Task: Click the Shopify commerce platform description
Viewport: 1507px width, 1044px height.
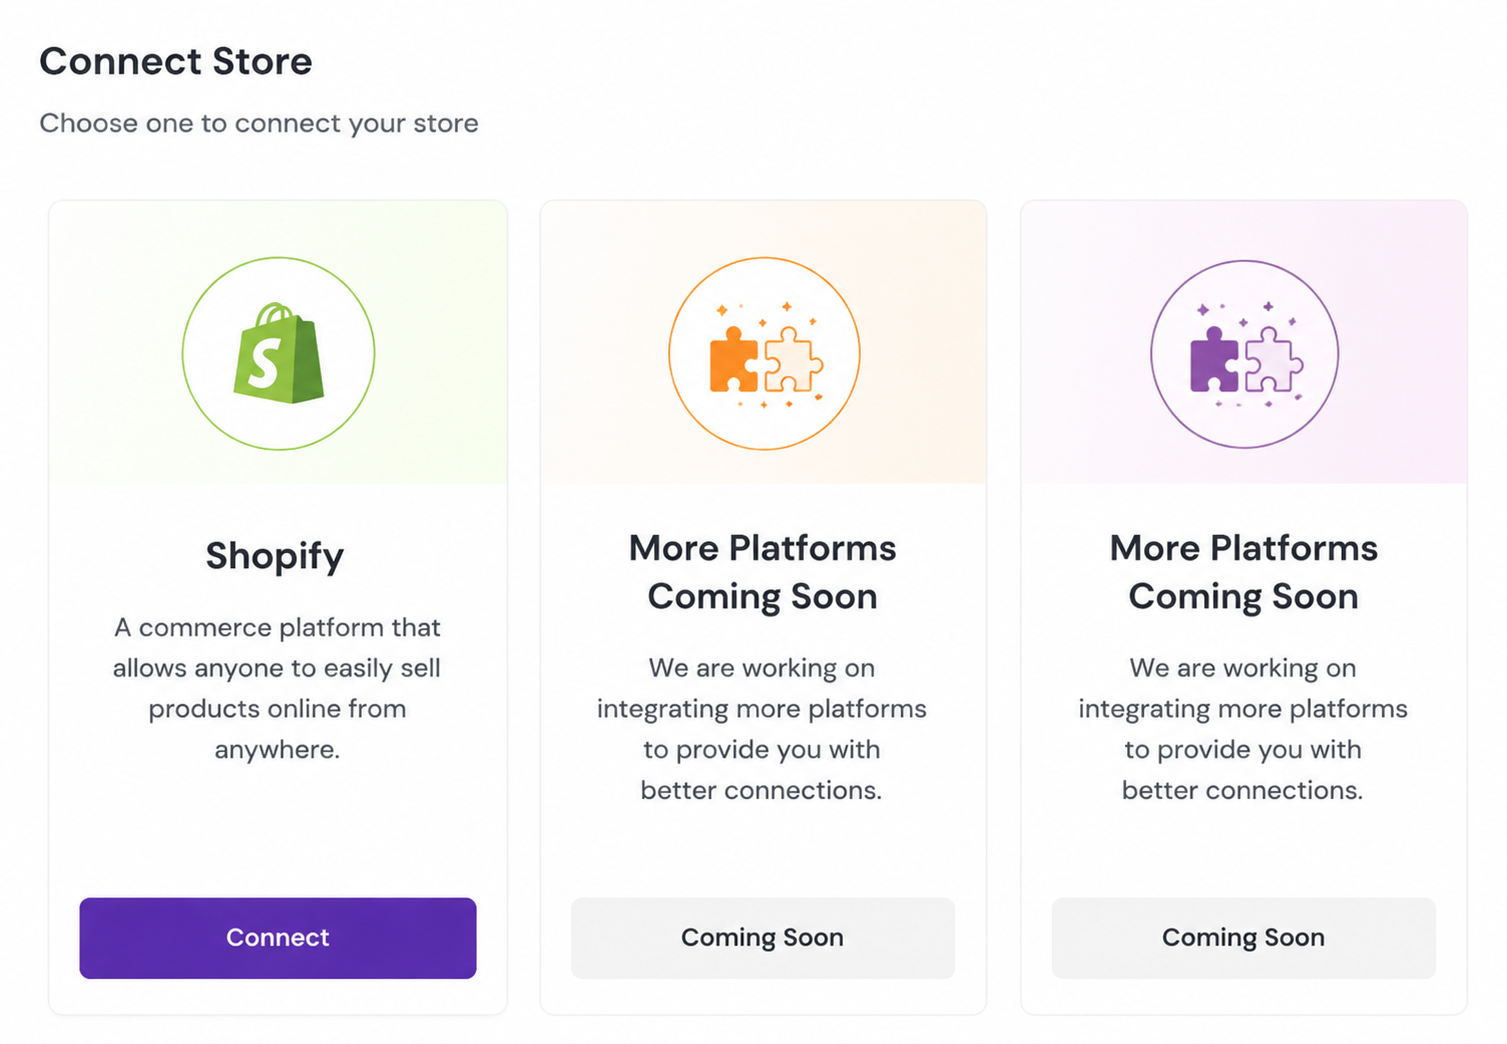Action: 277,688
